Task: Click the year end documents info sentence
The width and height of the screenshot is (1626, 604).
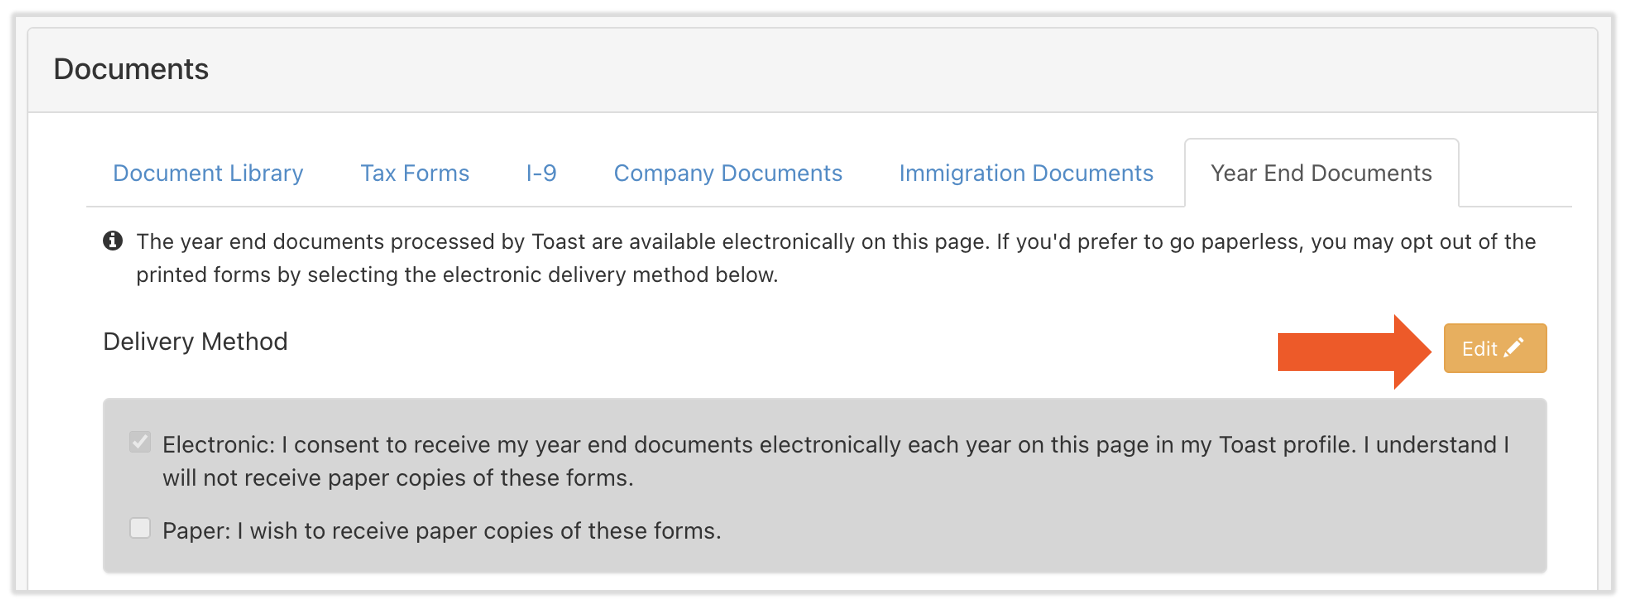Action: [x=835, y=242]
